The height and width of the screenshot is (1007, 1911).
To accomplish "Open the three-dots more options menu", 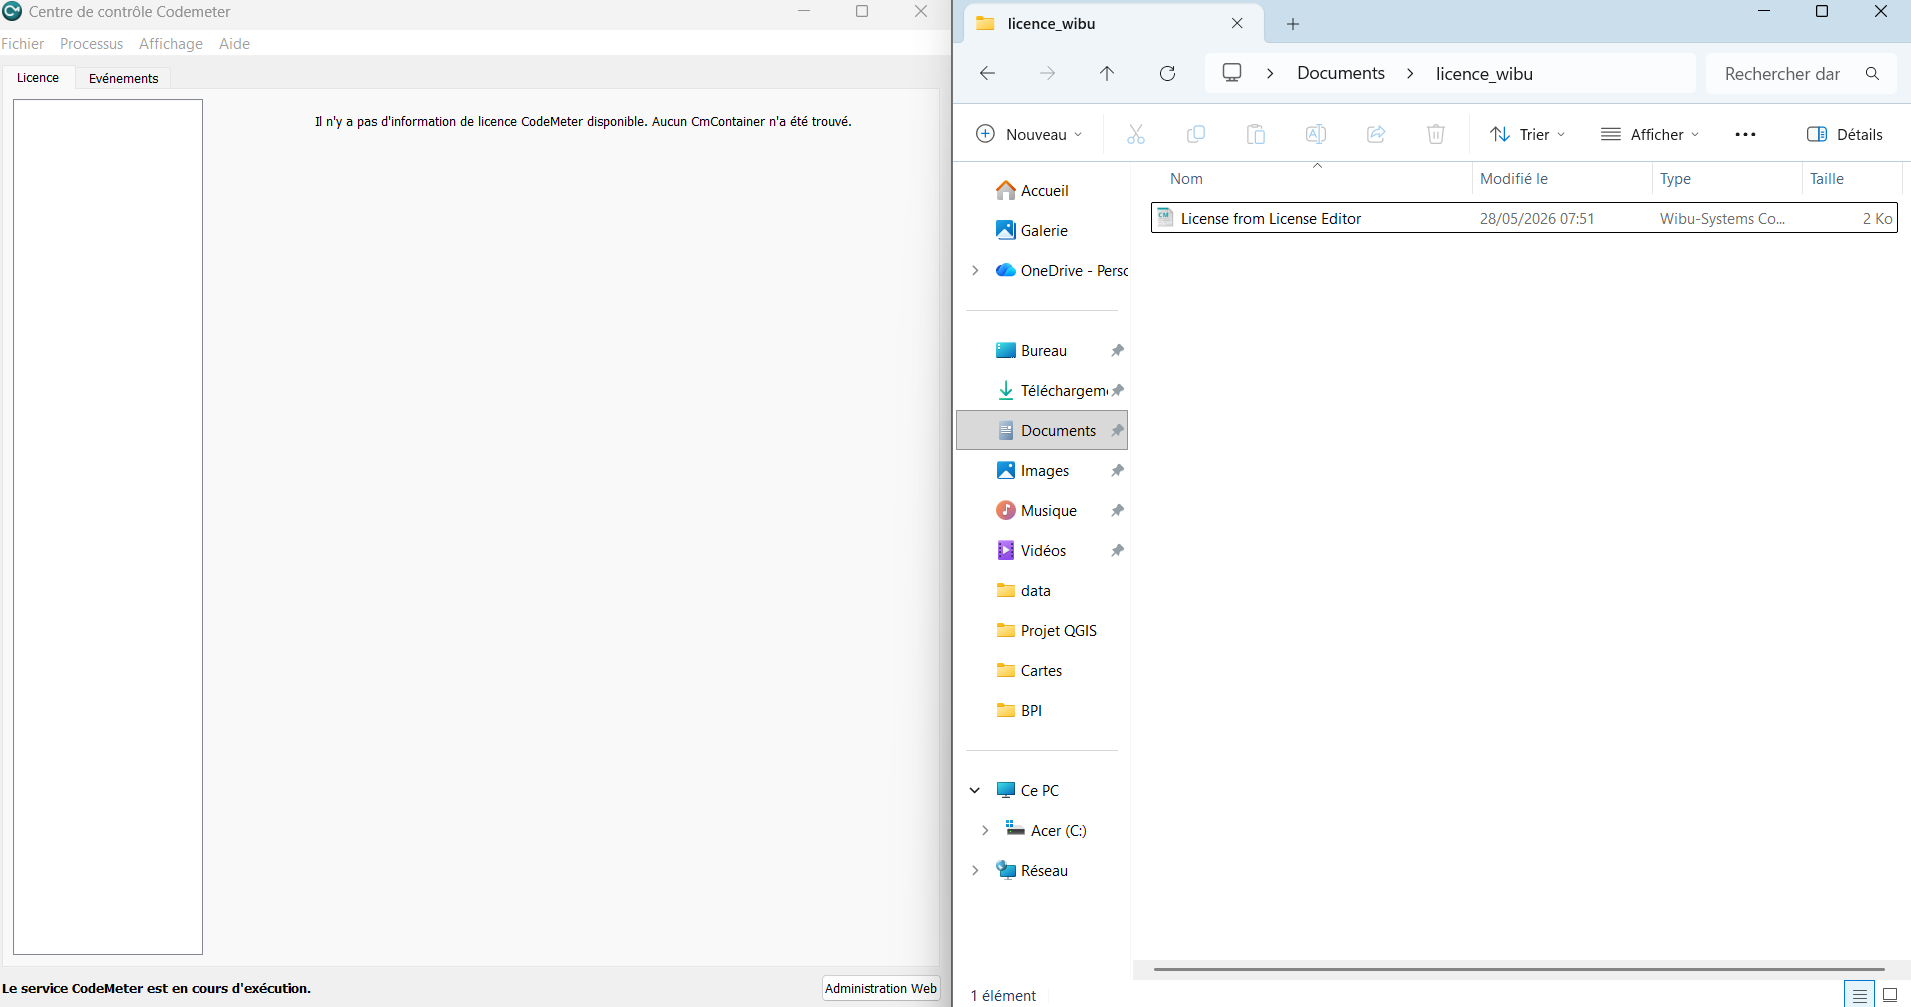I will tap(1745, 134).
